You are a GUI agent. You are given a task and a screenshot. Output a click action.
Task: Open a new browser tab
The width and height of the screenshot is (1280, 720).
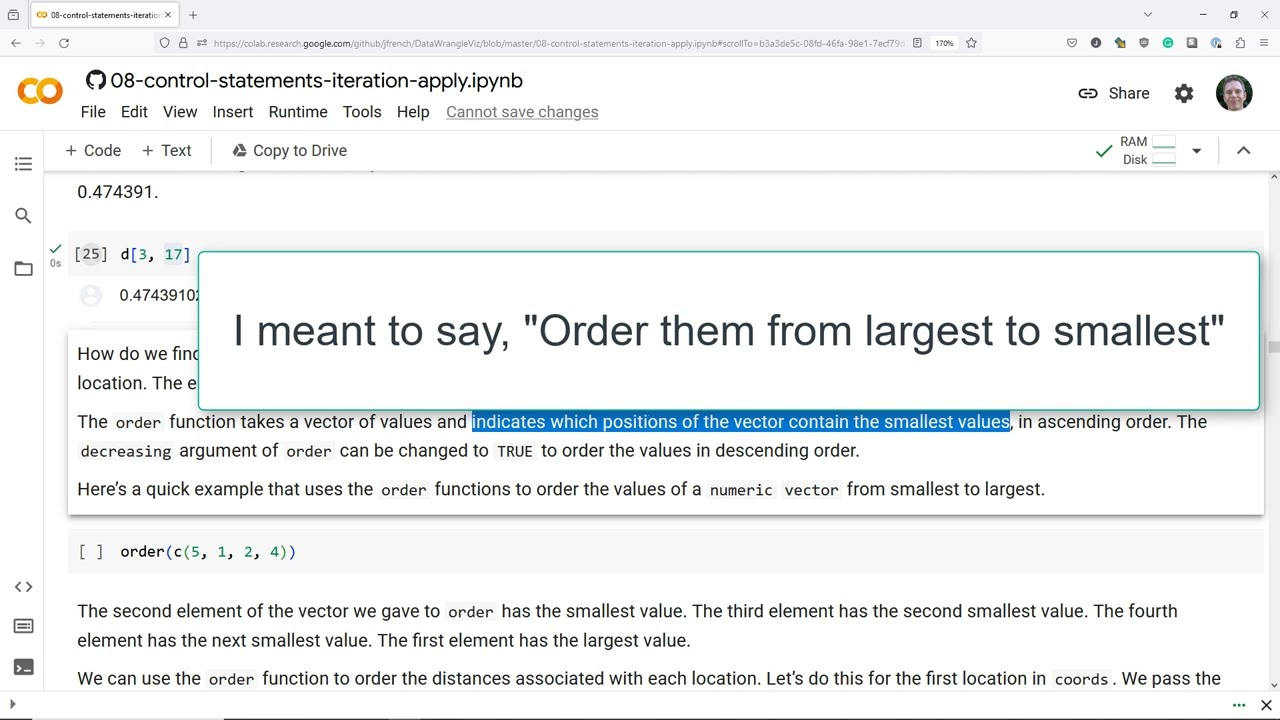tap(193, 15)
